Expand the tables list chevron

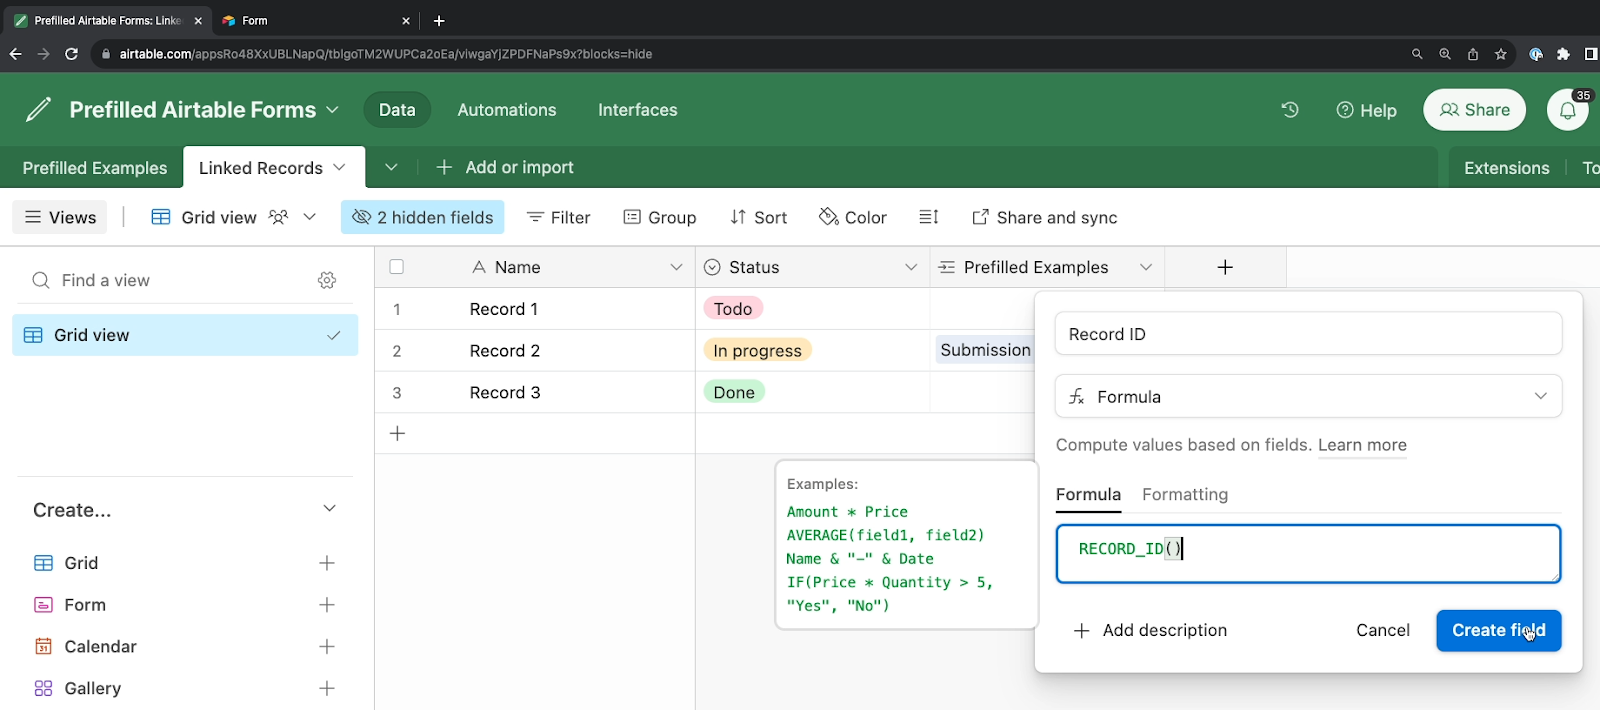click(x=391, y=167)
